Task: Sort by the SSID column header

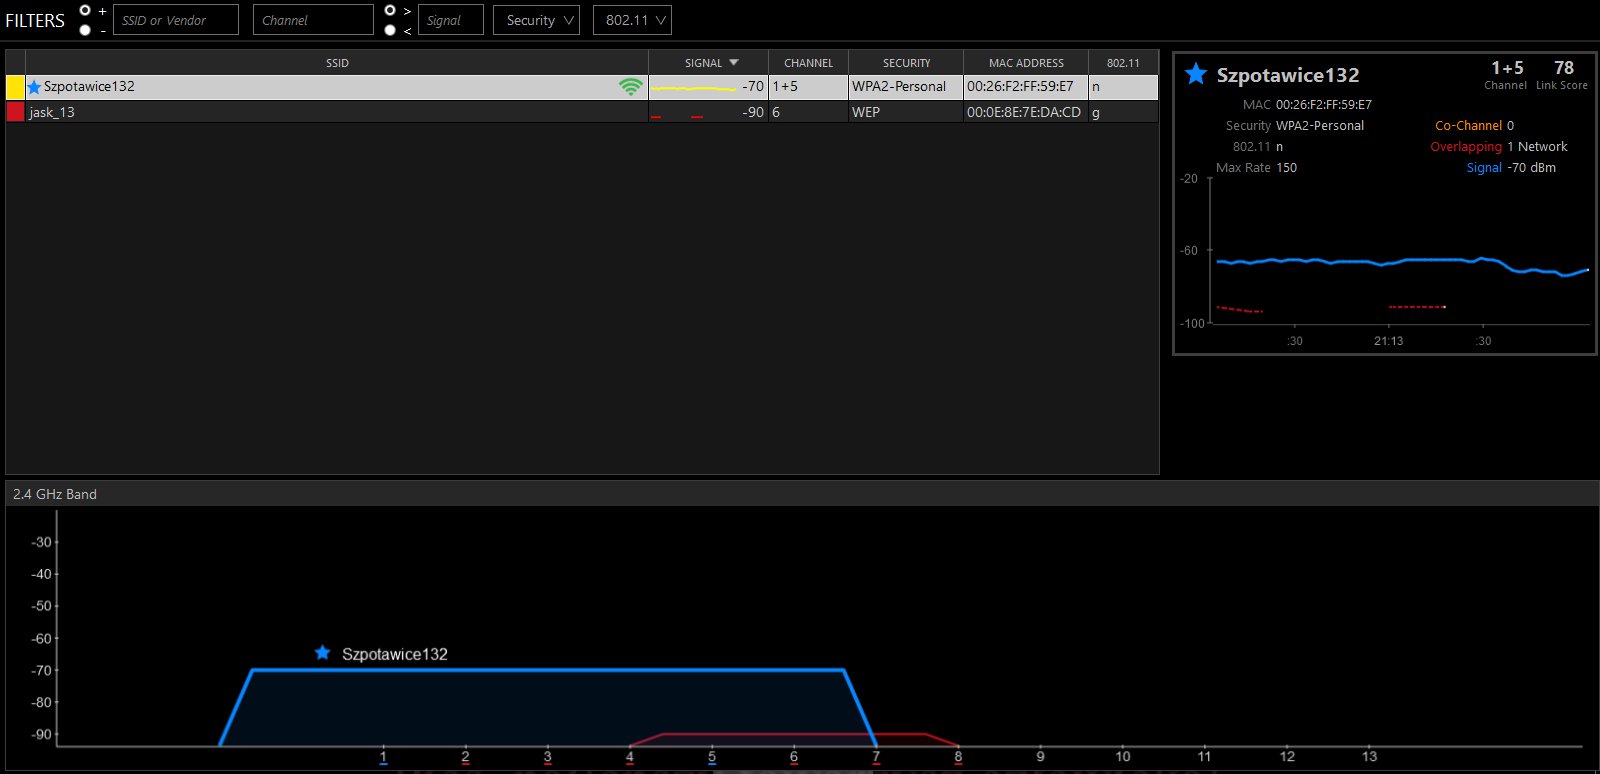Action: 337,63
